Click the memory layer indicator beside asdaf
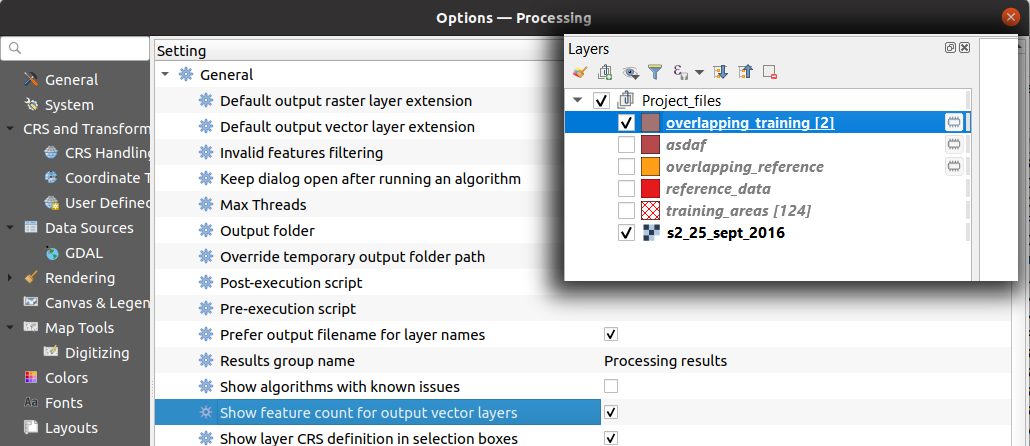The width and height of the screenshot is (1030, 446). [x=954, y=144]
